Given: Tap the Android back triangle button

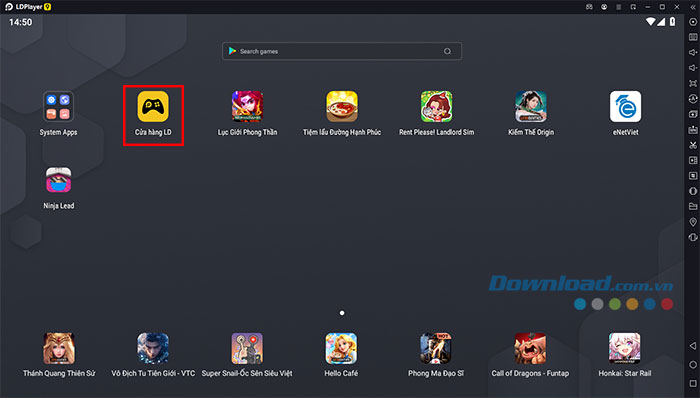Looking at the screenshot, I should click(693, 346).
